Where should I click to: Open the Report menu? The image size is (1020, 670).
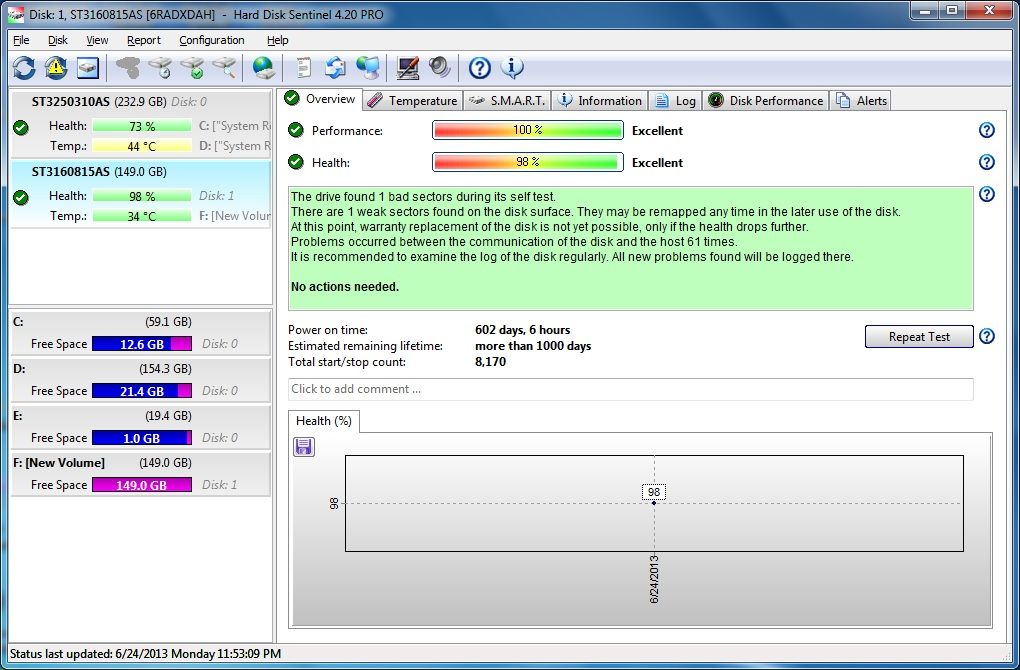tap(144, 40)
